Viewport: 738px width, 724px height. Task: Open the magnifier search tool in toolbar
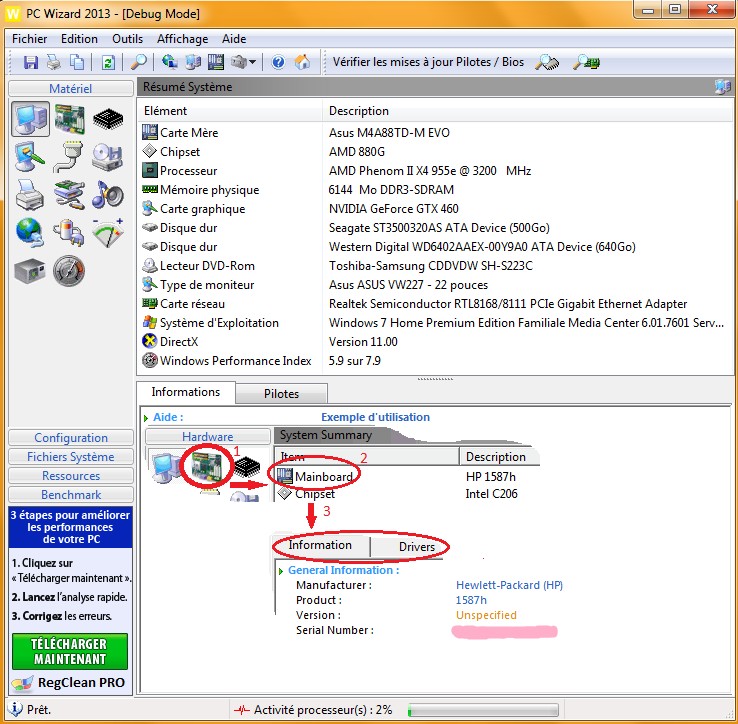pyautogui.click(x=138, y=62)
